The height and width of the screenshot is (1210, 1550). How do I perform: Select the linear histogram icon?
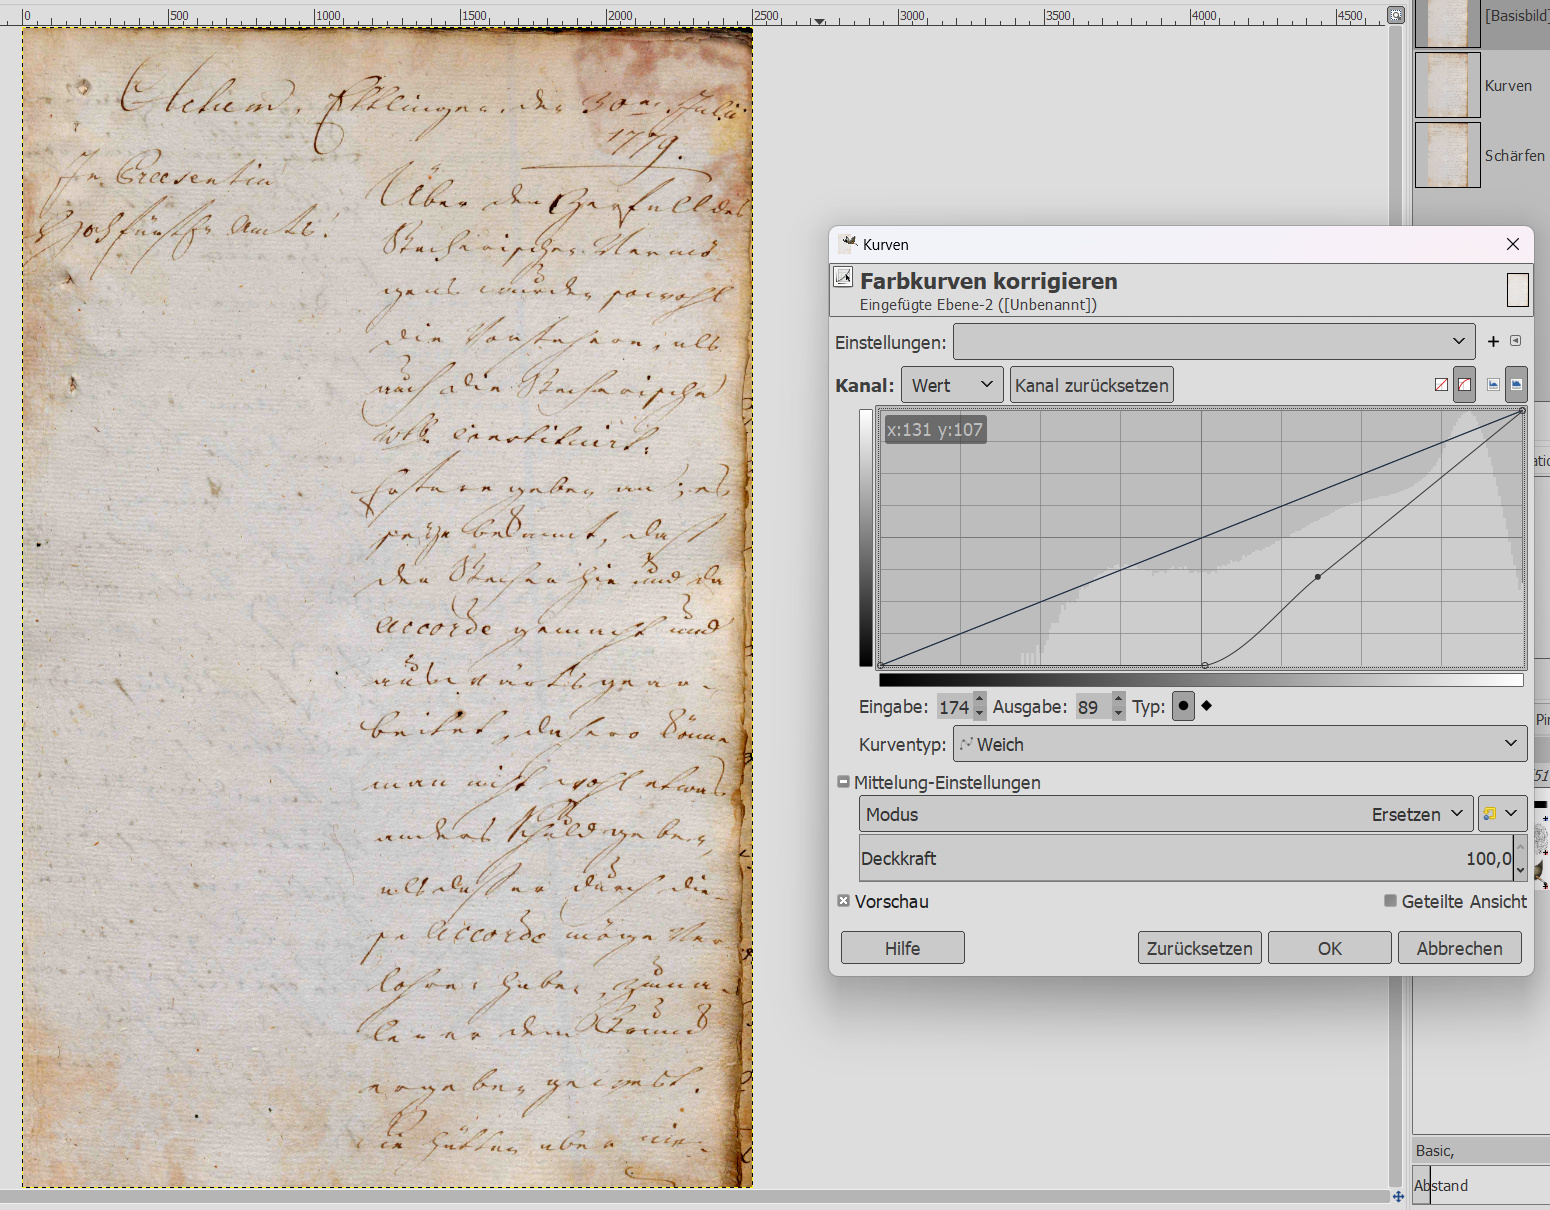click(x=1493, y=385)
